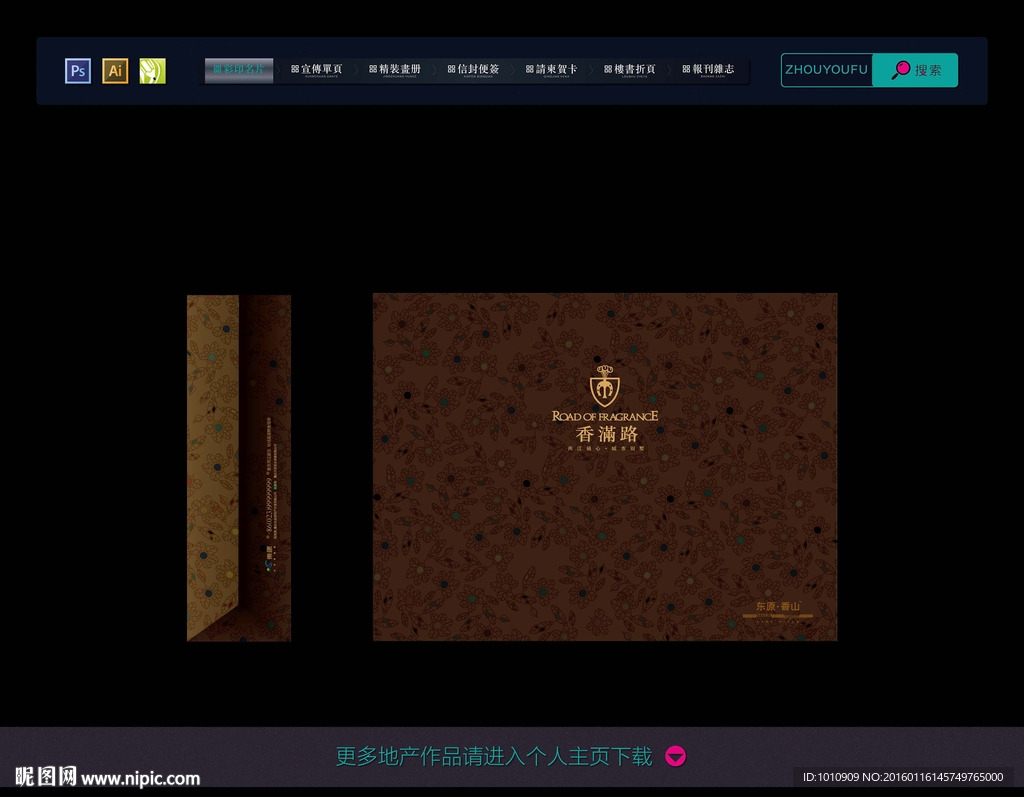Click the grid glyph beside 報刊雜志

click(685, 69)
